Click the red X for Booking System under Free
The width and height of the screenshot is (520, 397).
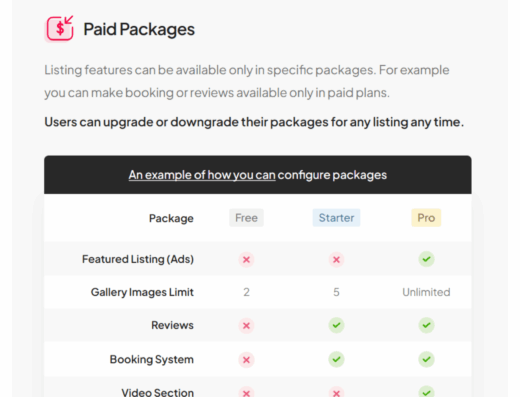(x=246, y=360)
